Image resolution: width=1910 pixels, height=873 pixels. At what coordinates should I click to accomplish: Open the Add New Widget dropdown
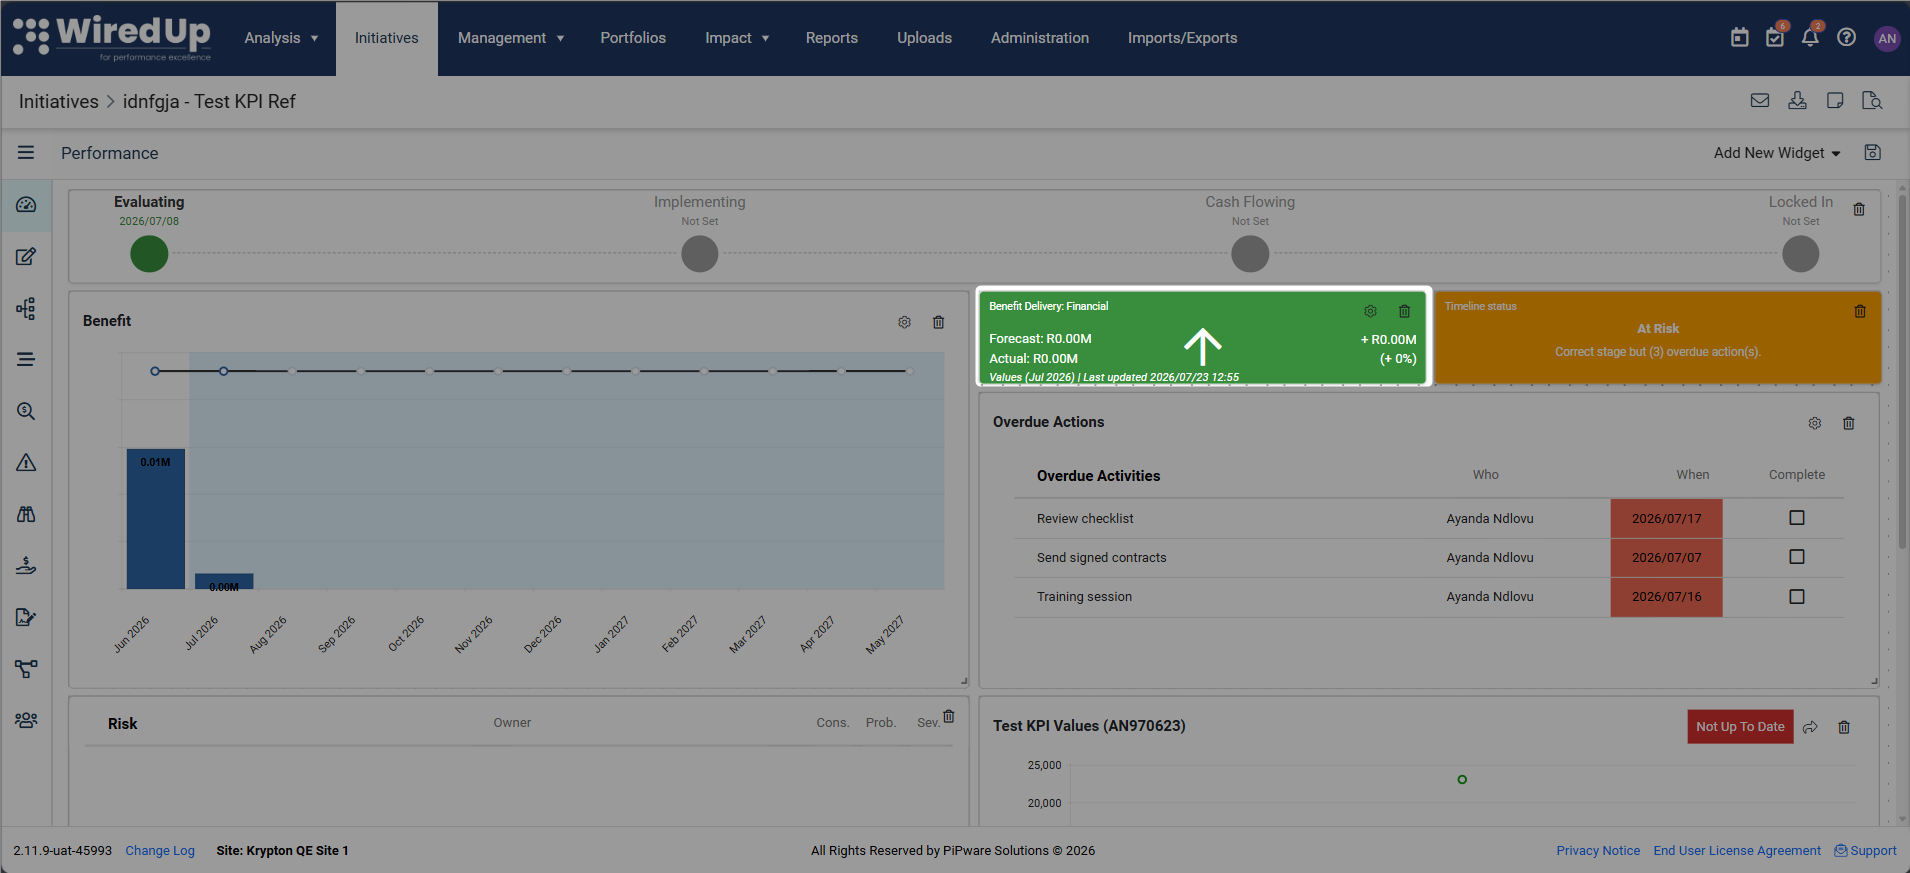tap(1777, 153)
